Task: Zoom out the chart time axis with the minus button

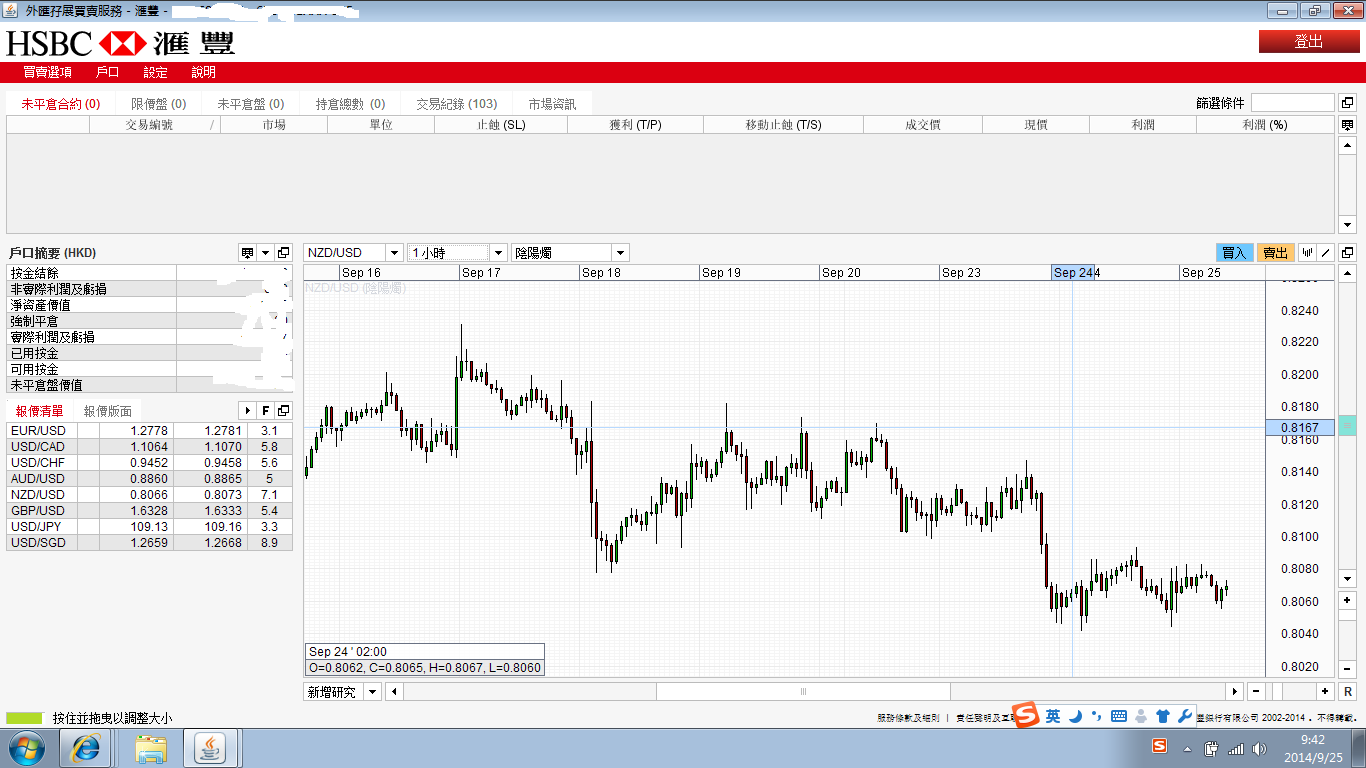Action: pos(1254,691)
